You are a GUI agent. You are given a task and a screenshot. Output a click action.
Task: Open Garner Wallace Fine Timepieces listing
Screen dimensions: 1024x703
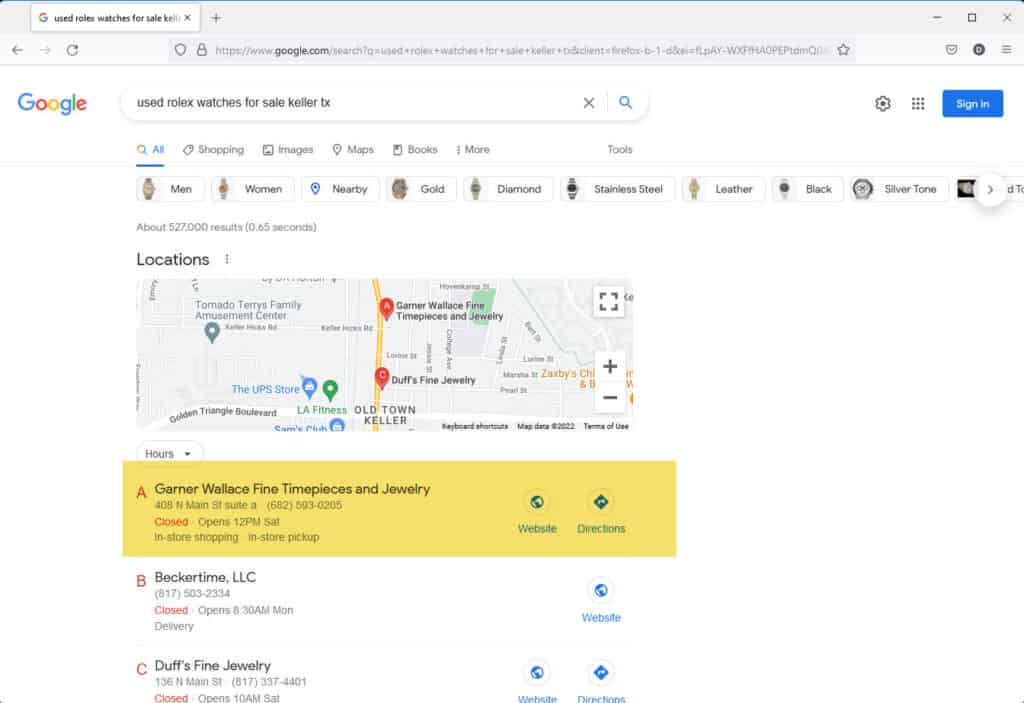(x=292, y=489)
